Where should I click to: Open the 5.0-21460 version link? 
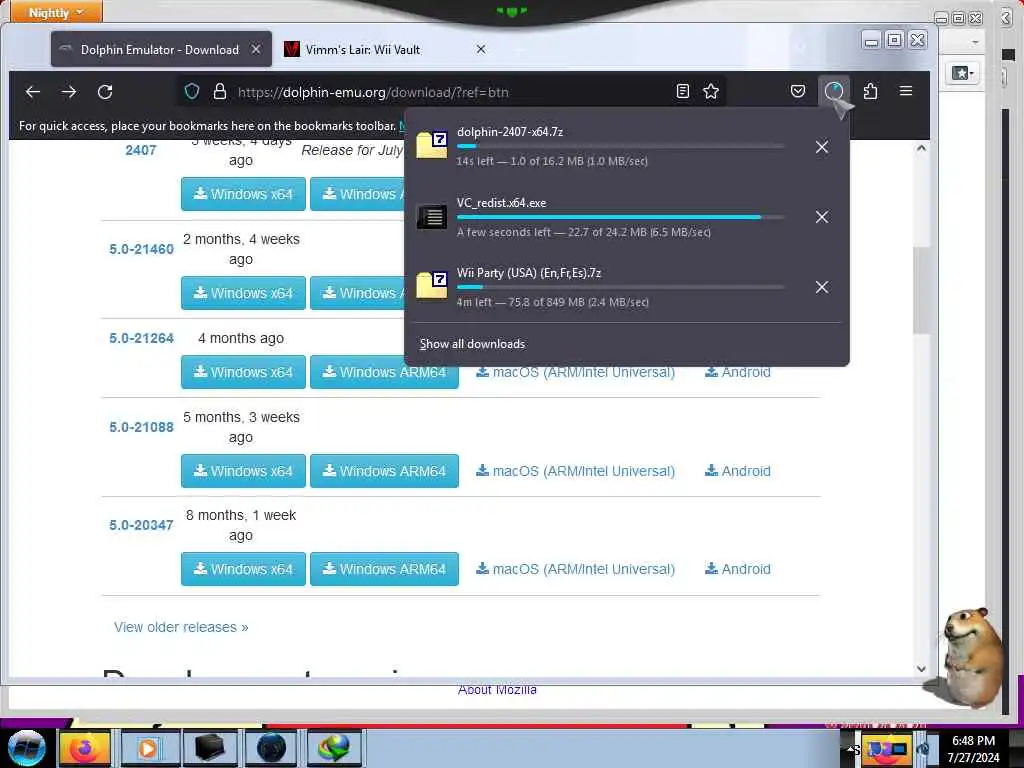coord(141,249)
